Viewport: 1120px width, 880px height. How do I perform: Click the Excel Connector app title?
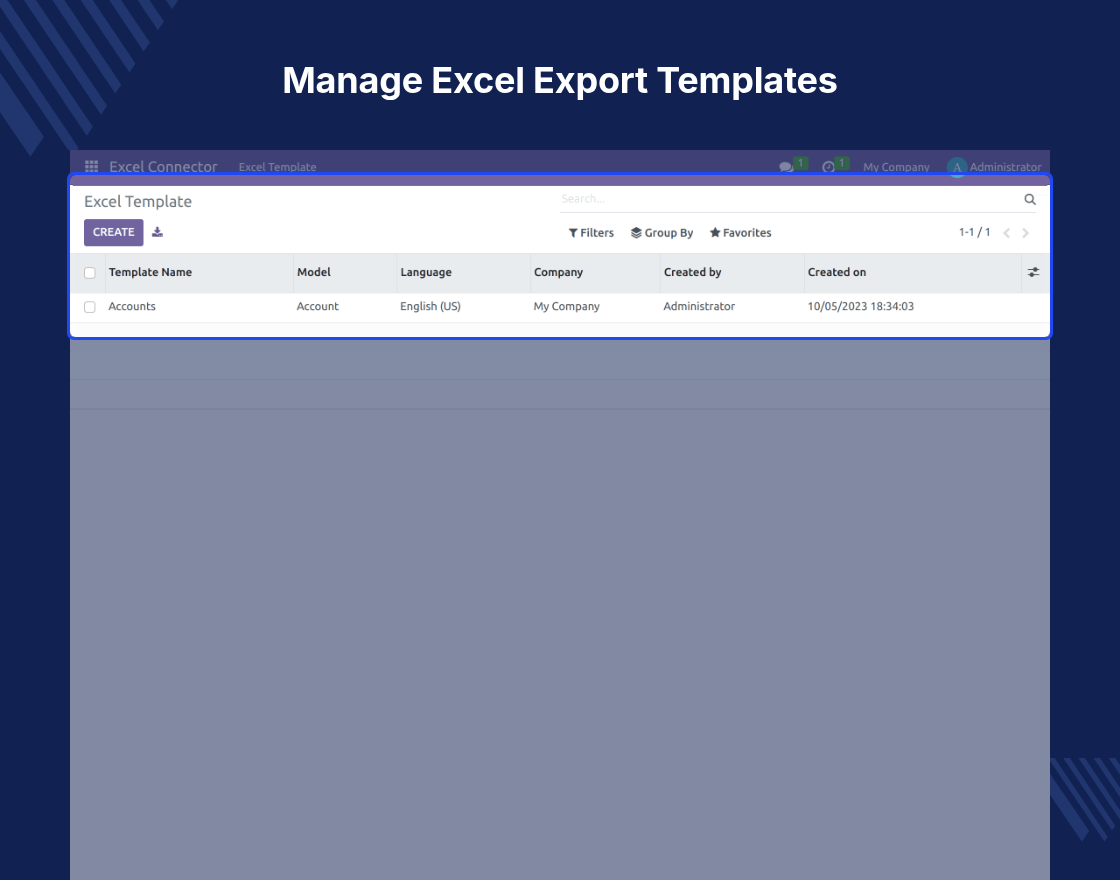pos(163,166)
